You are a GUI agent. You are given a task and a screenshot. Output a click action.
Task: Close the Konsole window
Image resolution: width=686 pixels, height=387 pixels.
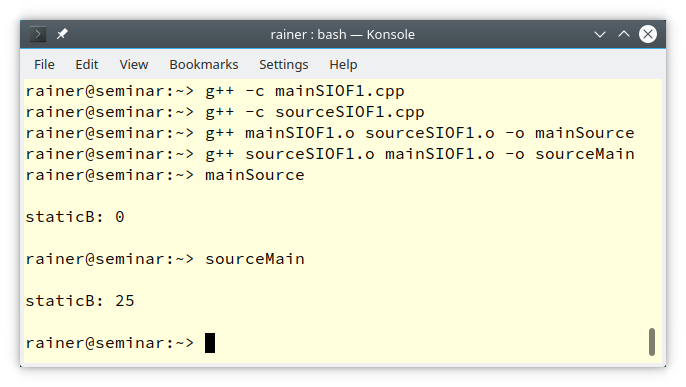pyautogui.click(x=648, y=34)
